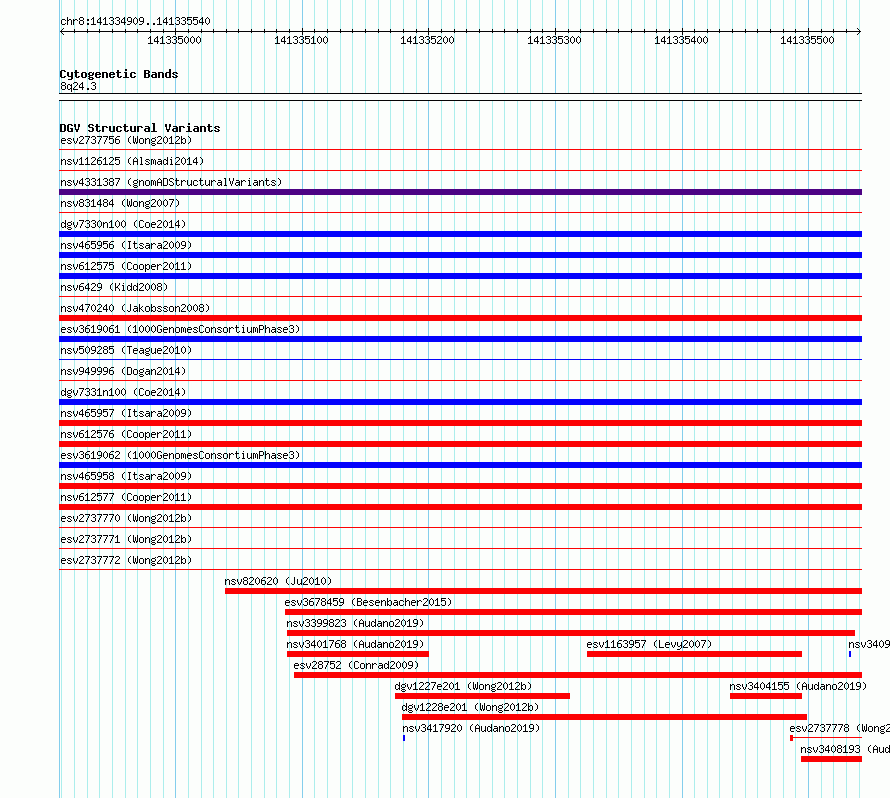
Task: Open the esv3678459 (Besenbacher2015) variant
Action: click(x=368, y=602)
